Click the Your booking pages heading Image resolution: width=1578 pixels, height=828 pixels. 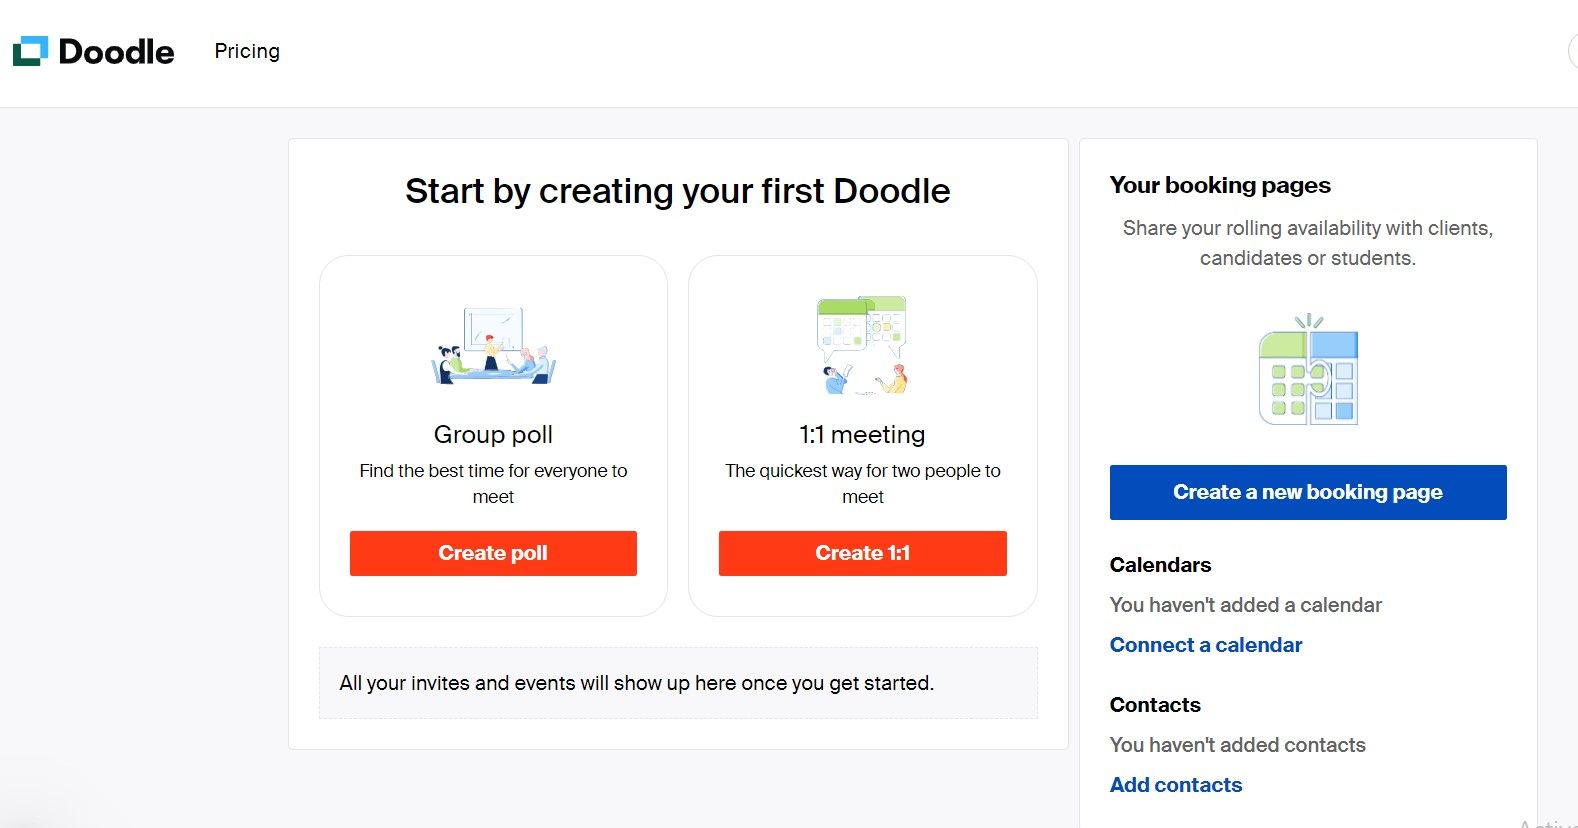[x=1219, y=185]
